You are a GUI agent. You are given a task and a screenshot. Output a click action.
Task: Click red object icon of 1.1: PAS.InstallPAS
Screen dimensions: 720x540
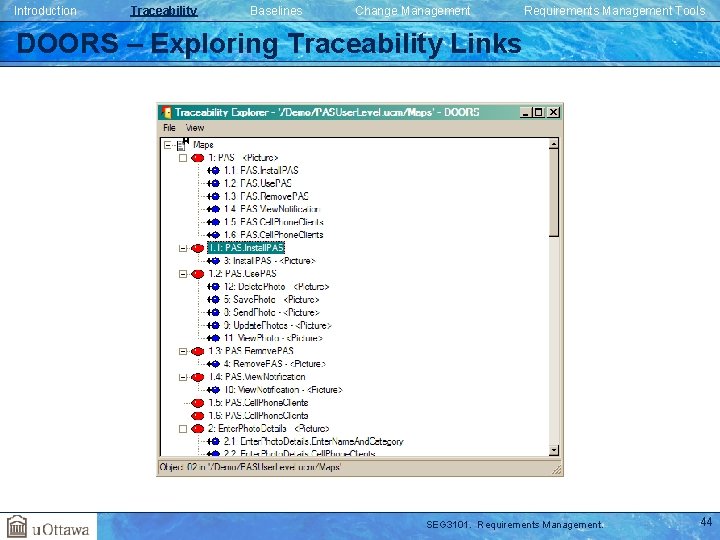197,248
